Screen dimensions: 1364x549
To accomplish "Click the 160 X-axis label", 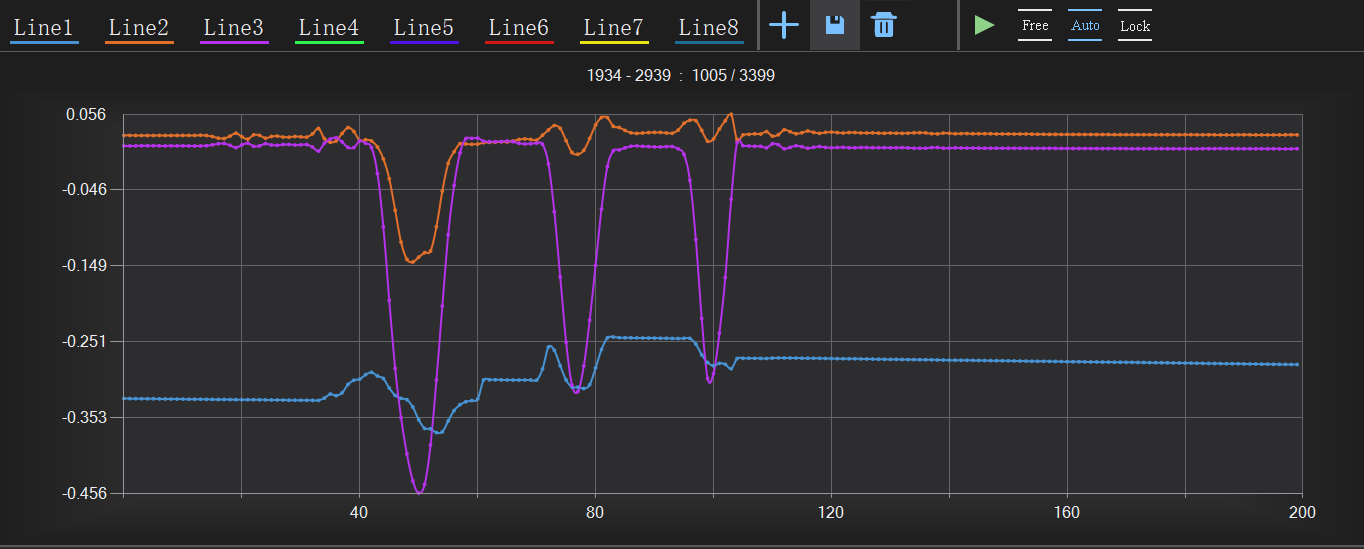I will (x=1067, y=512).
